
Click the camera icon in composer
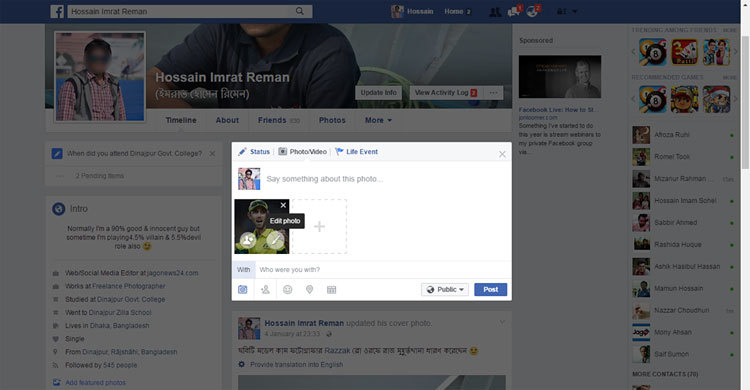[243, 290]
